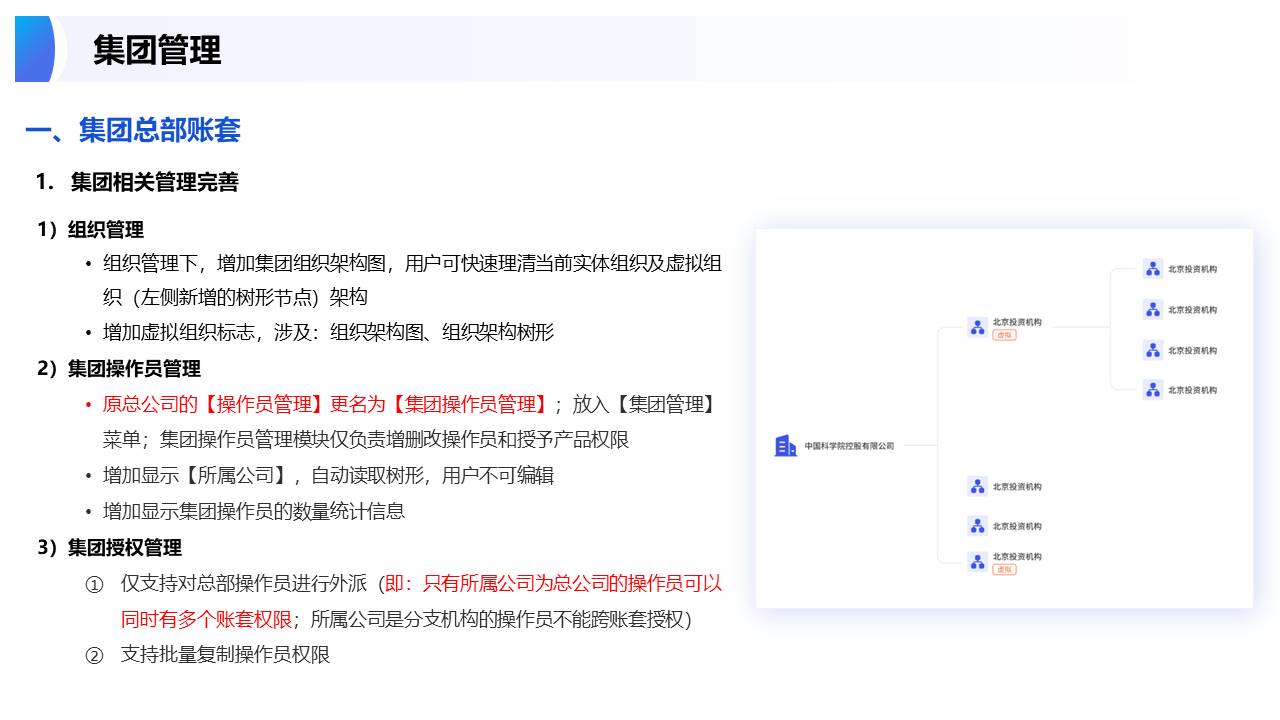The height and width of the screenshot is (720, 1280).
Task: Click the 3）集团授权管理 subheading
Action: pos(110,548)
